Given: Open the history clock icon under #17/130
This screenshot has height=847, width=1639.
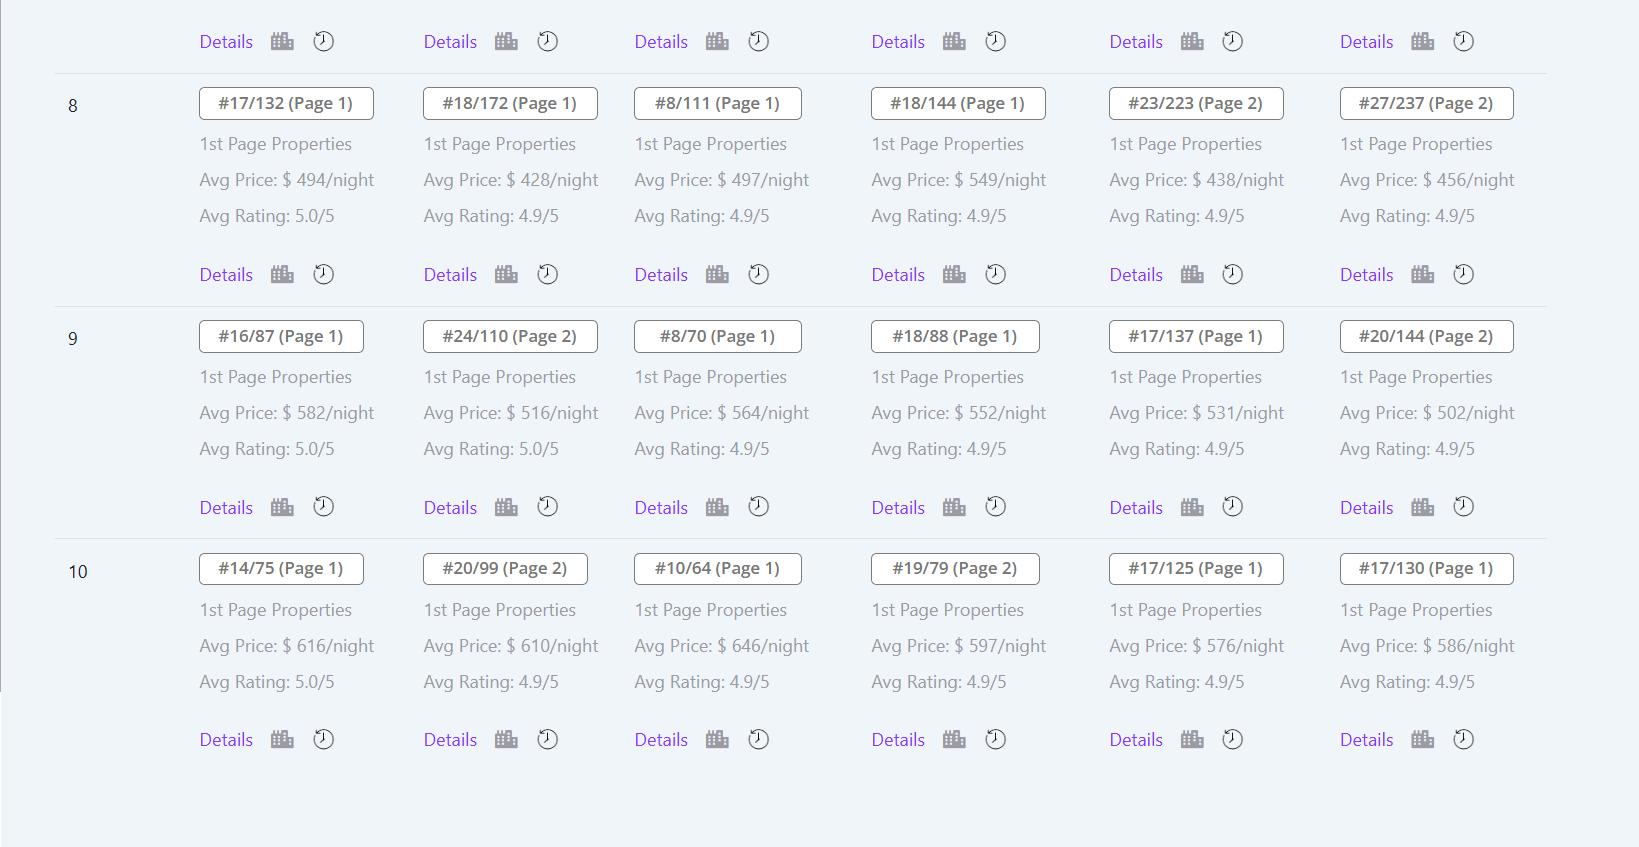Looking at the screenshot, I should (x=1463, y=739).
